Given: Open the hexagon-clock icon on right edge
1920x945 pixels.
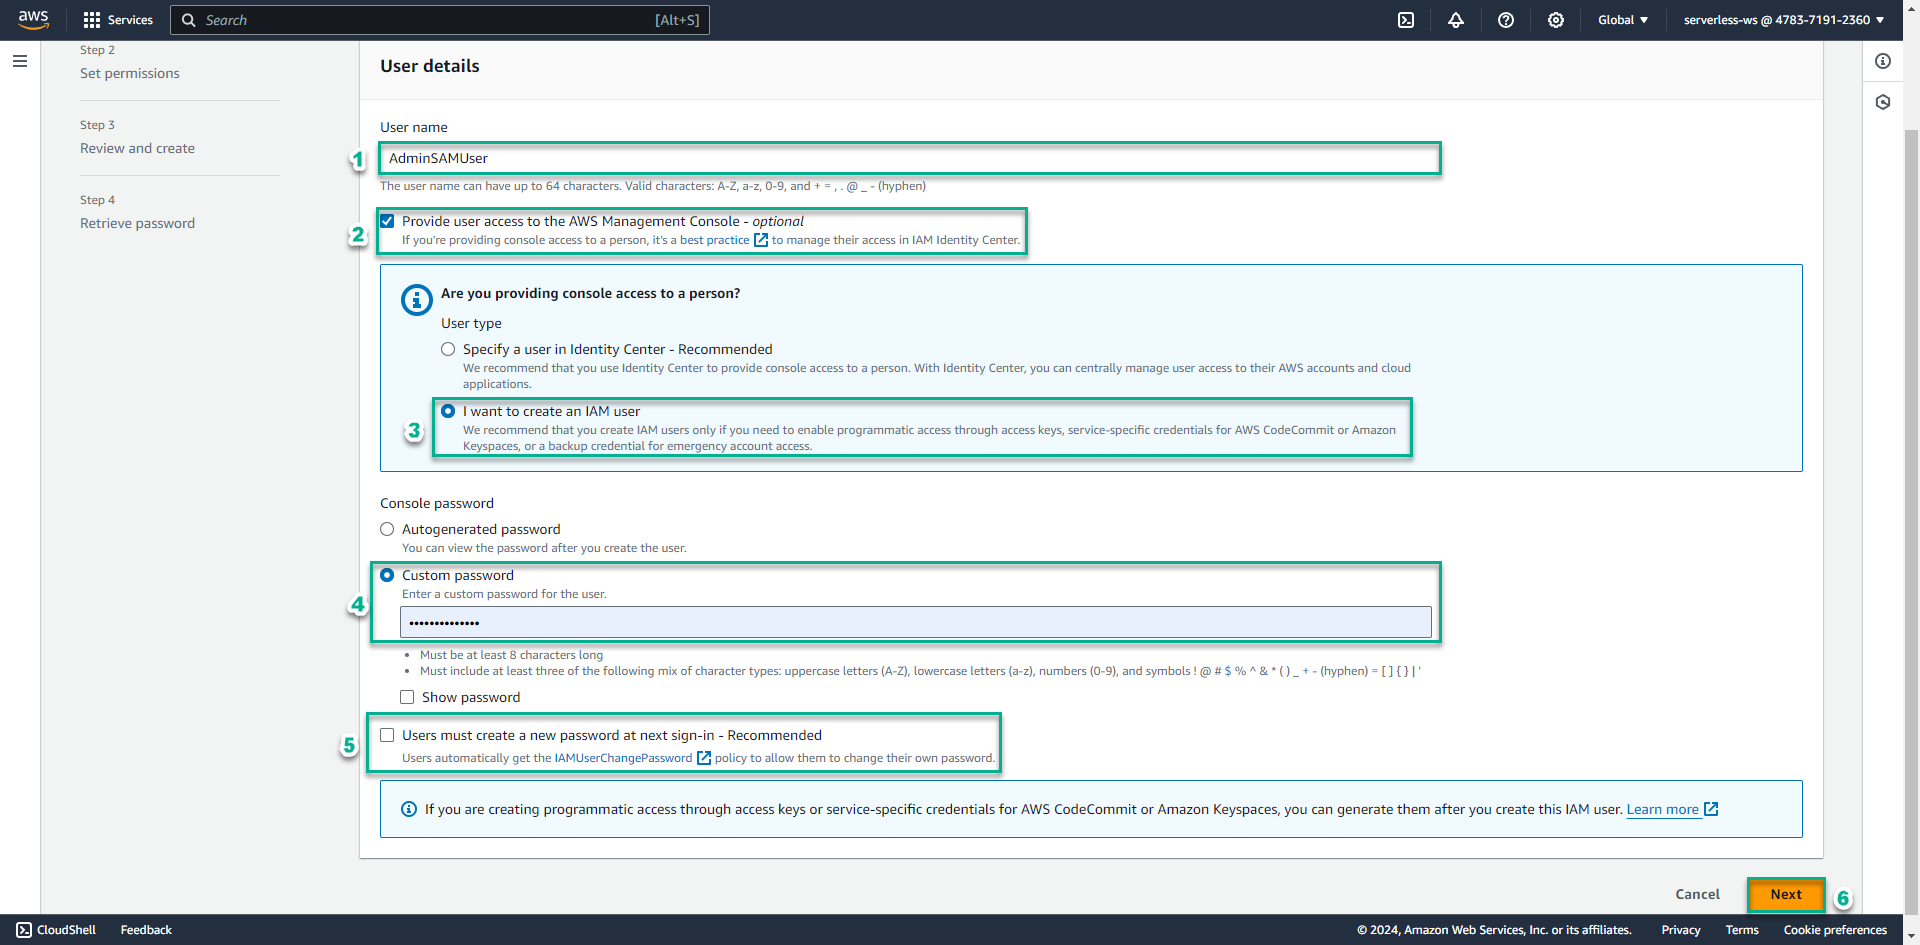Looking at the screenshot, I should pyautogui.click(x=1883, y=102).
